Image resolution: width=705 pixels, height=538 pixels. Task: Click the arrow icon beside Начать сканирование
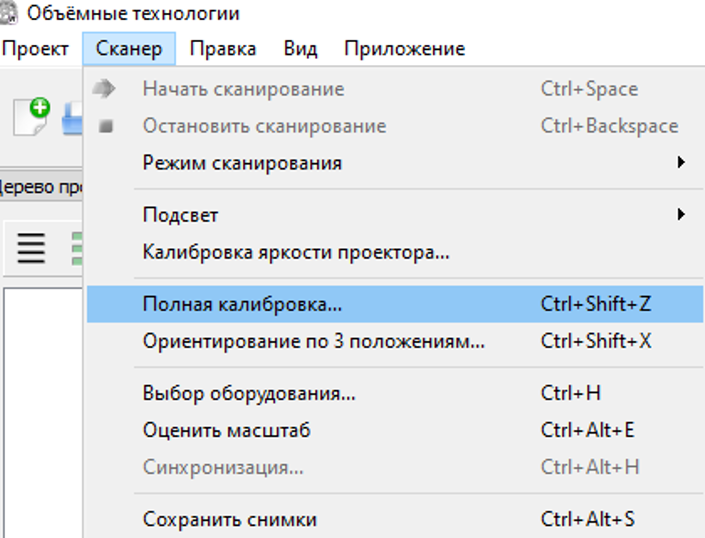(104, 89)
